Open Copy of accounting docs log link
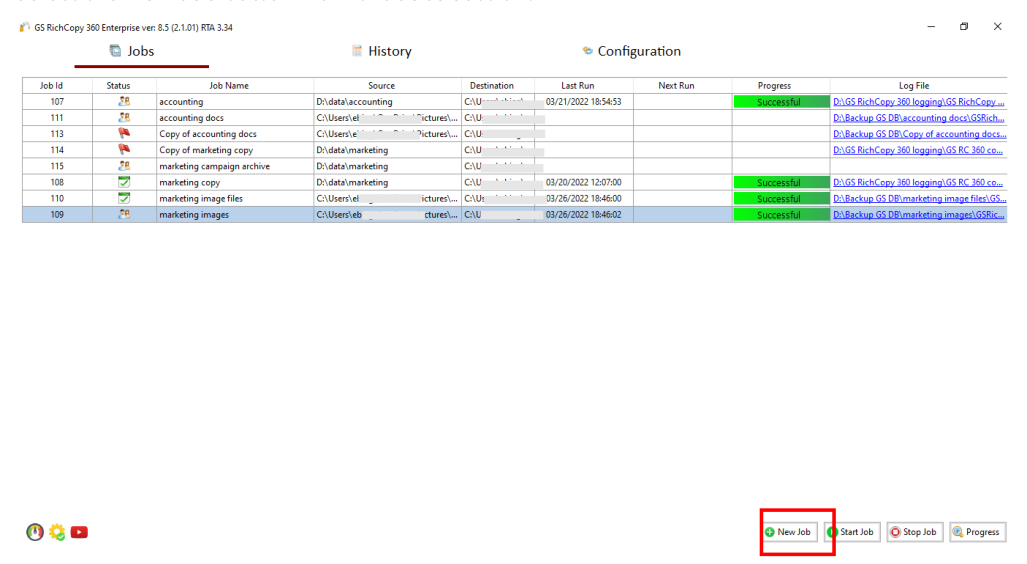 point(919,134)
